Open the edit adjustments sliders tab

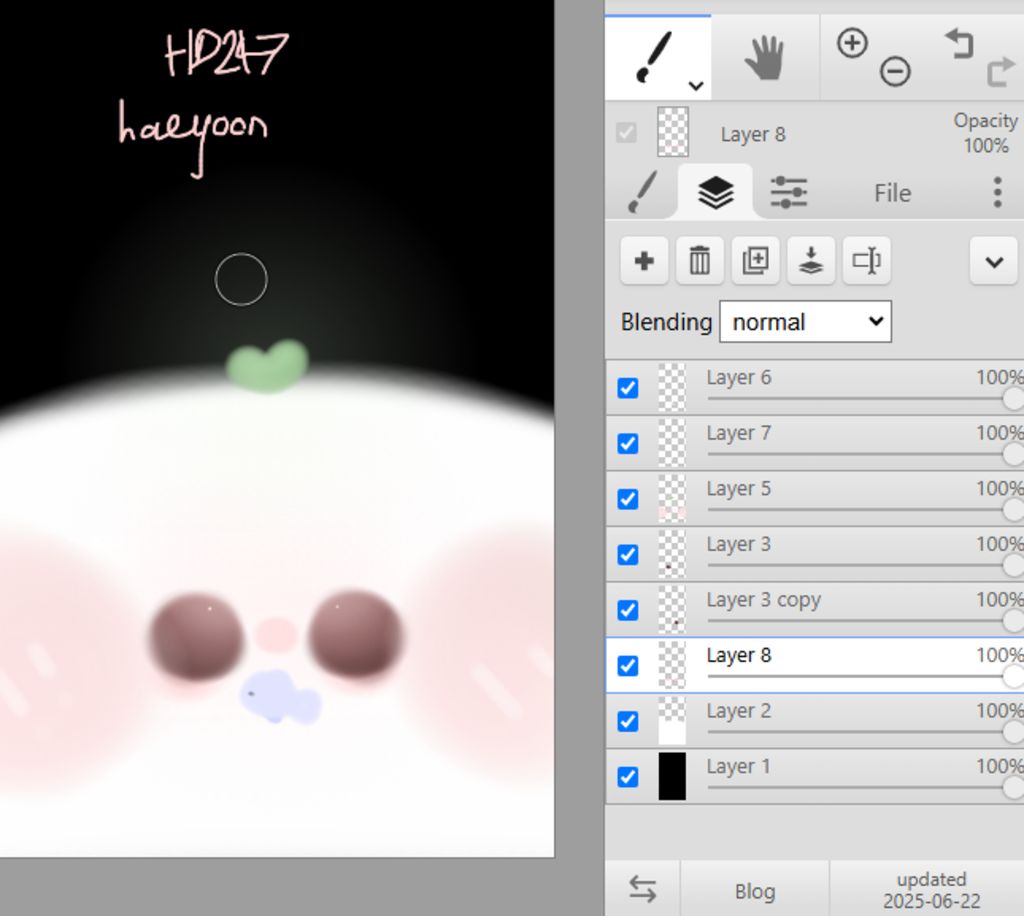click(788, 192)
